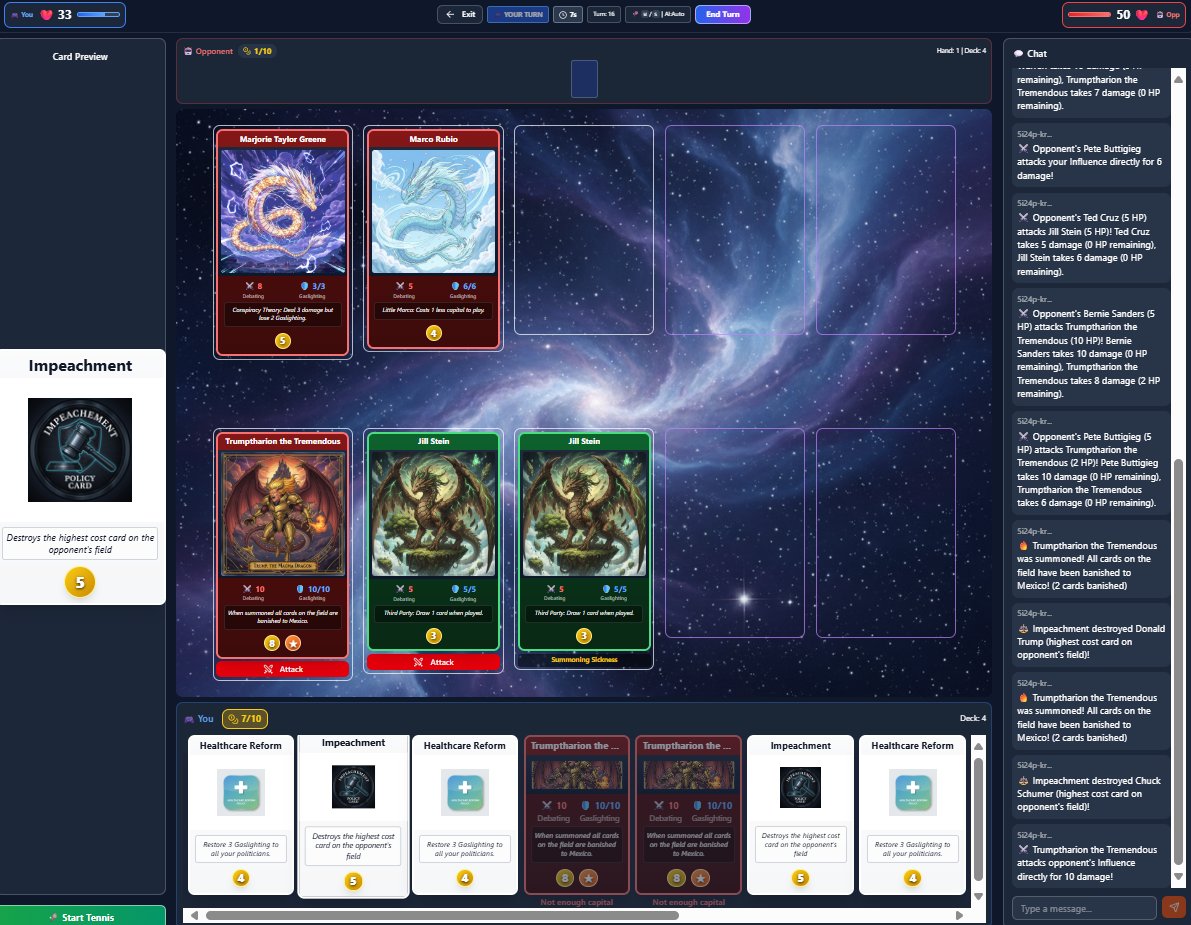Click the second Healthcare Reform plus icon
1191x925 pixels.
click(x=465, y=792)
